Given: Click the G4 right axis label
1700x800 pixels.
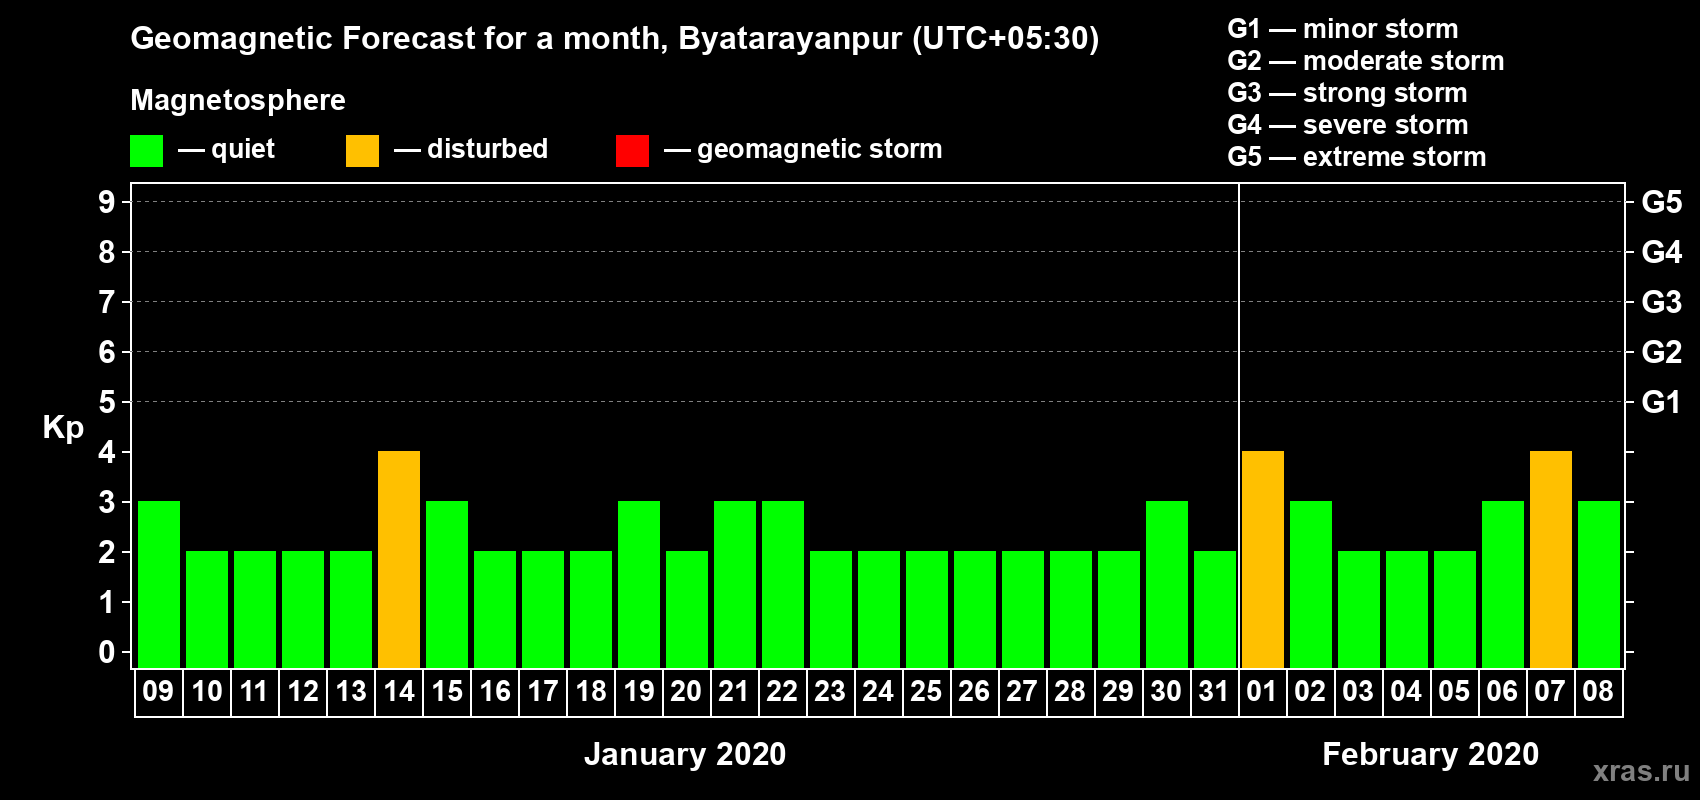Looking at the screenshot, I should pyautogui.click(x=1662, y=252).
